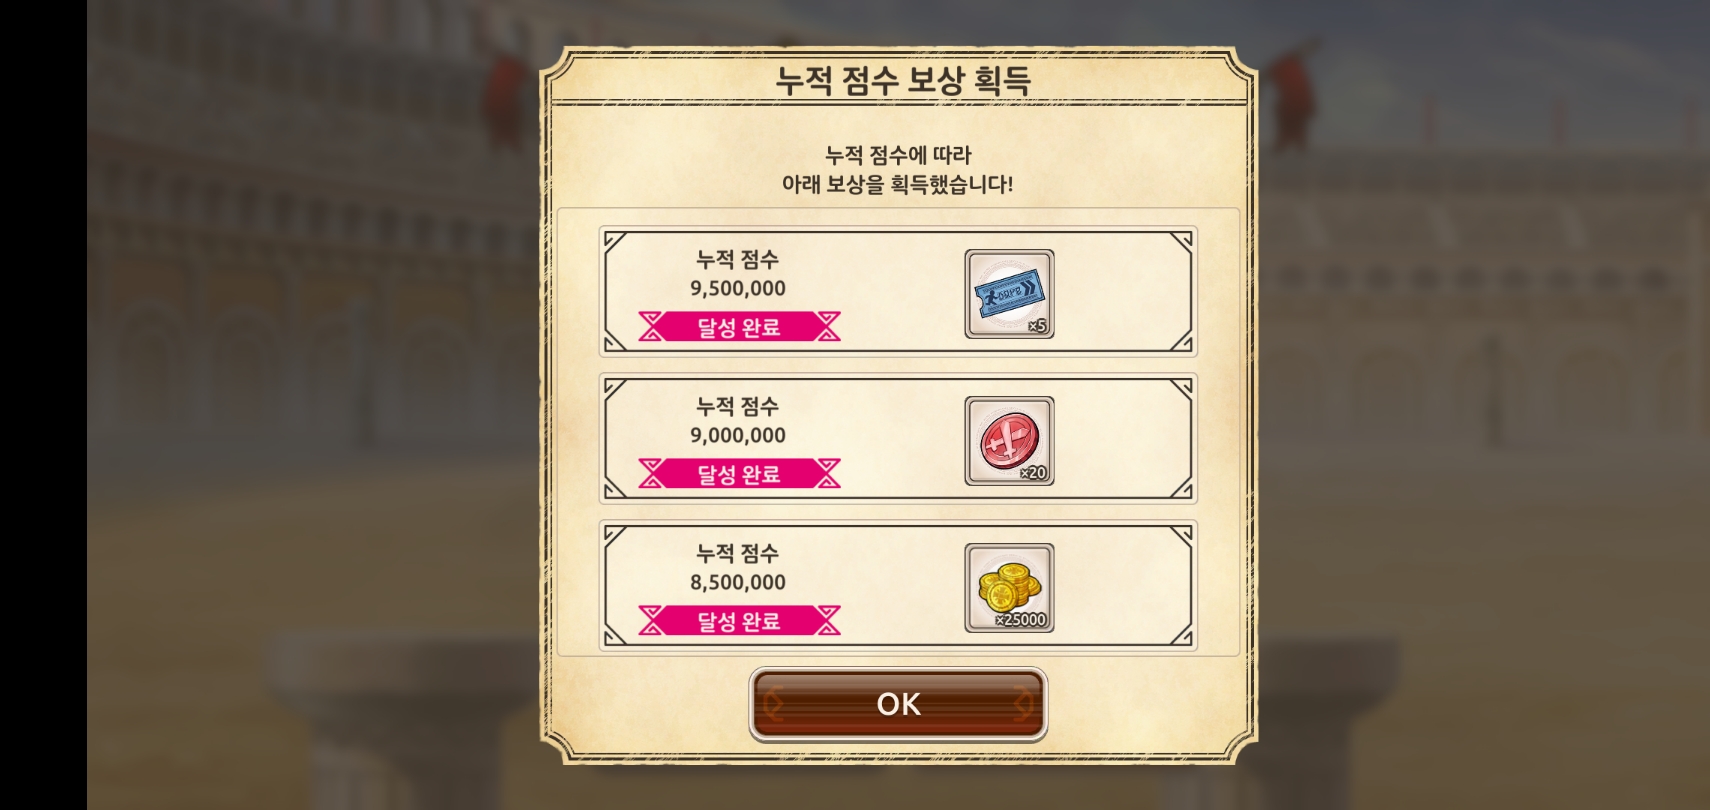Click the 달성 완료 badge under 9,000,000
Image resolution: width=1710 pixels, height=810 pixels.
click(x=739, y=474)
